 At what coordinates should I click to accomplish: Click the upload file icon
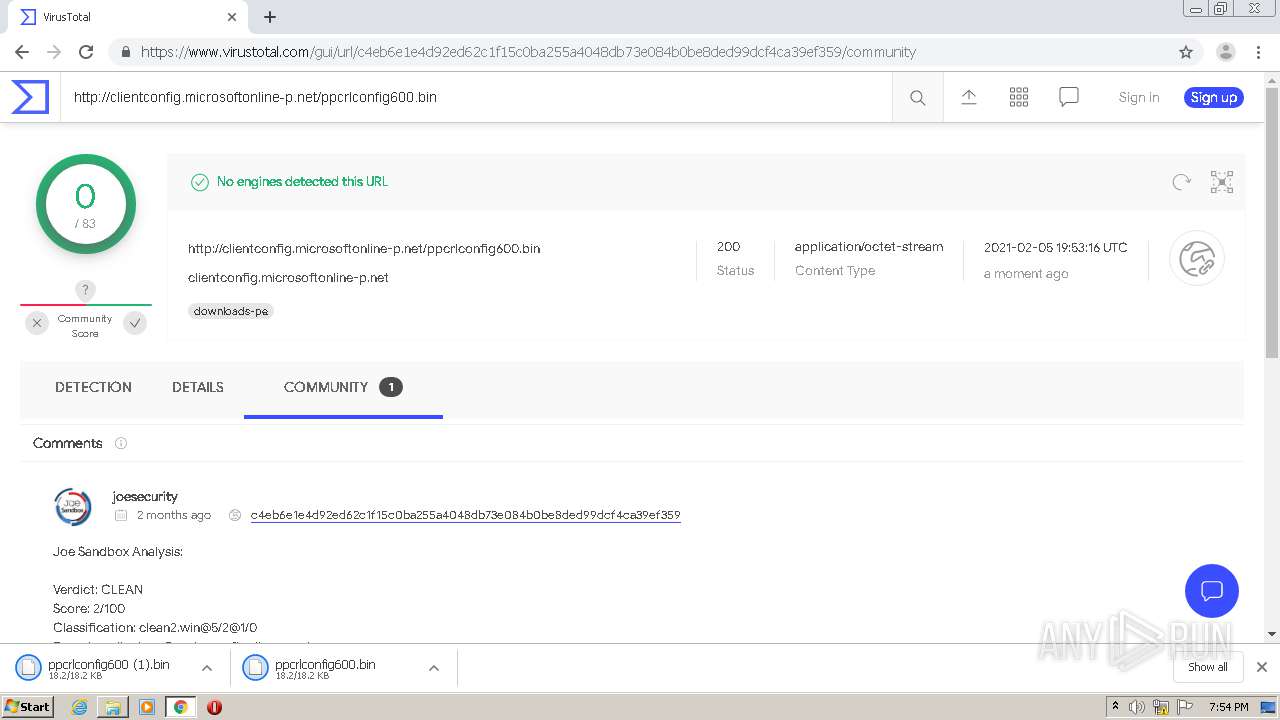[x=969, y=97]
